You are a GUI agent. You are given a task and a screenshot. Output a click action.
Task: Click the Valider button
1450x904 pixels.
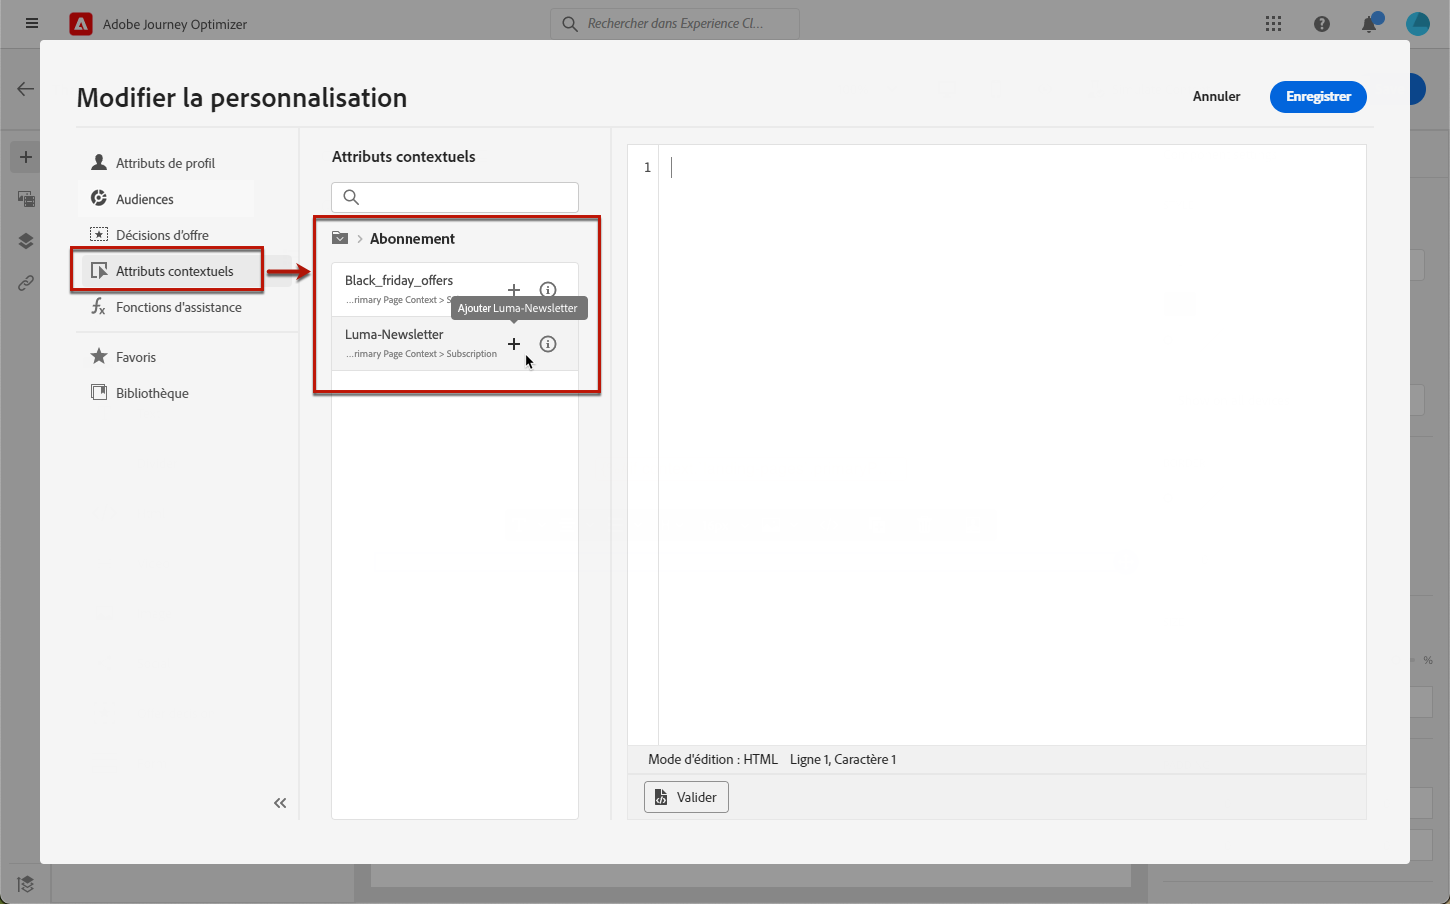(686, 797)
